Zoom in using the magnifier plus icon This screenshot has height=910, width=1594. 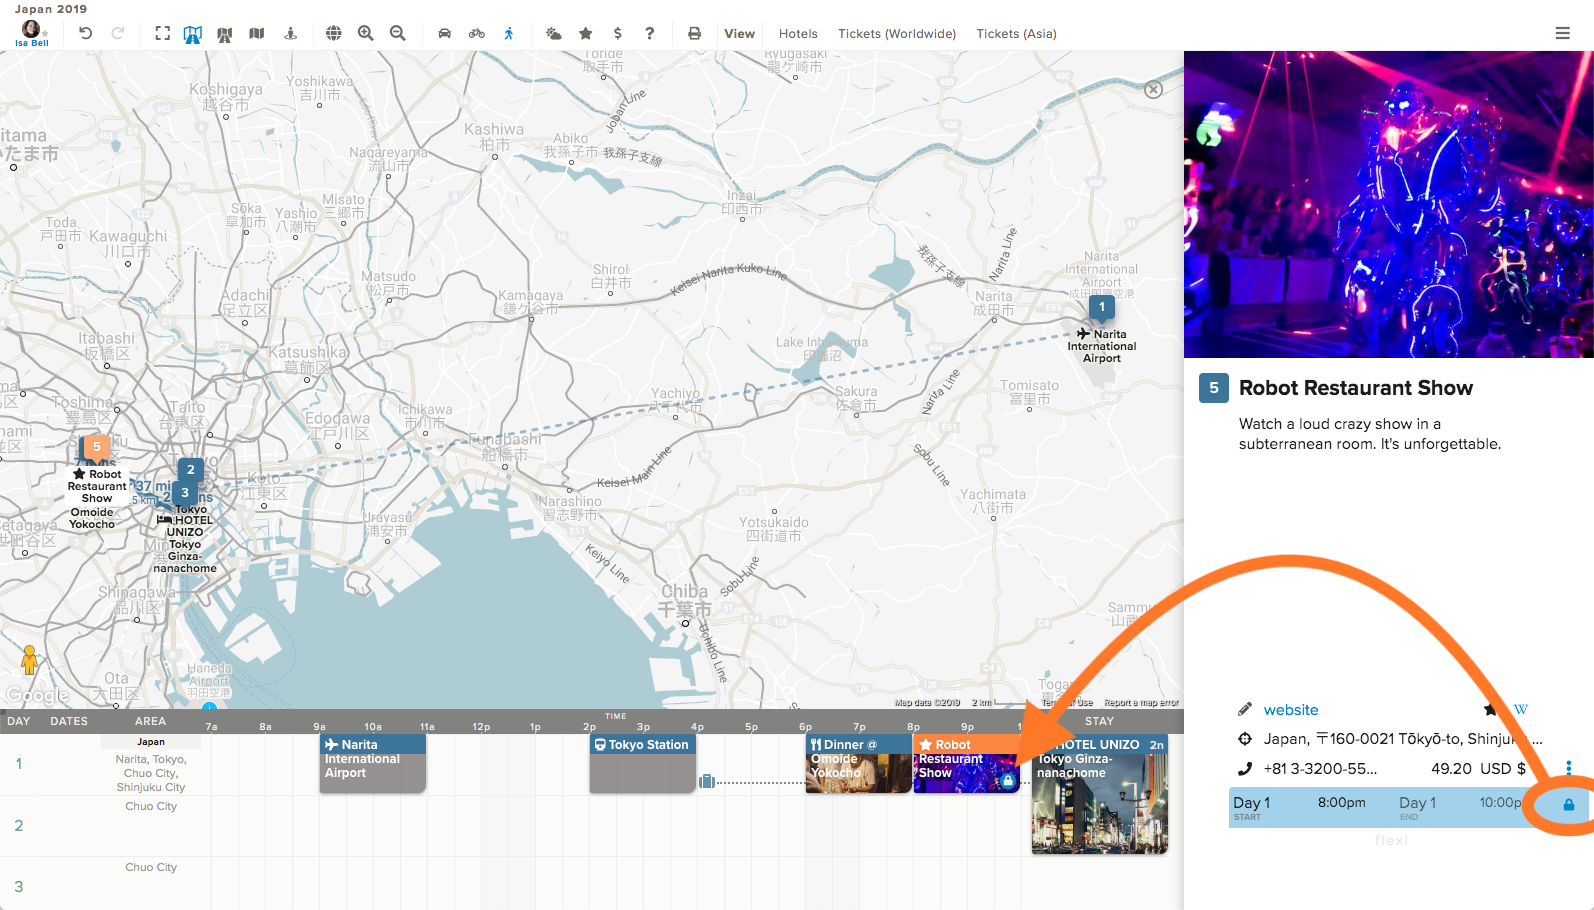pyautogui.click(x=366, y=33)
